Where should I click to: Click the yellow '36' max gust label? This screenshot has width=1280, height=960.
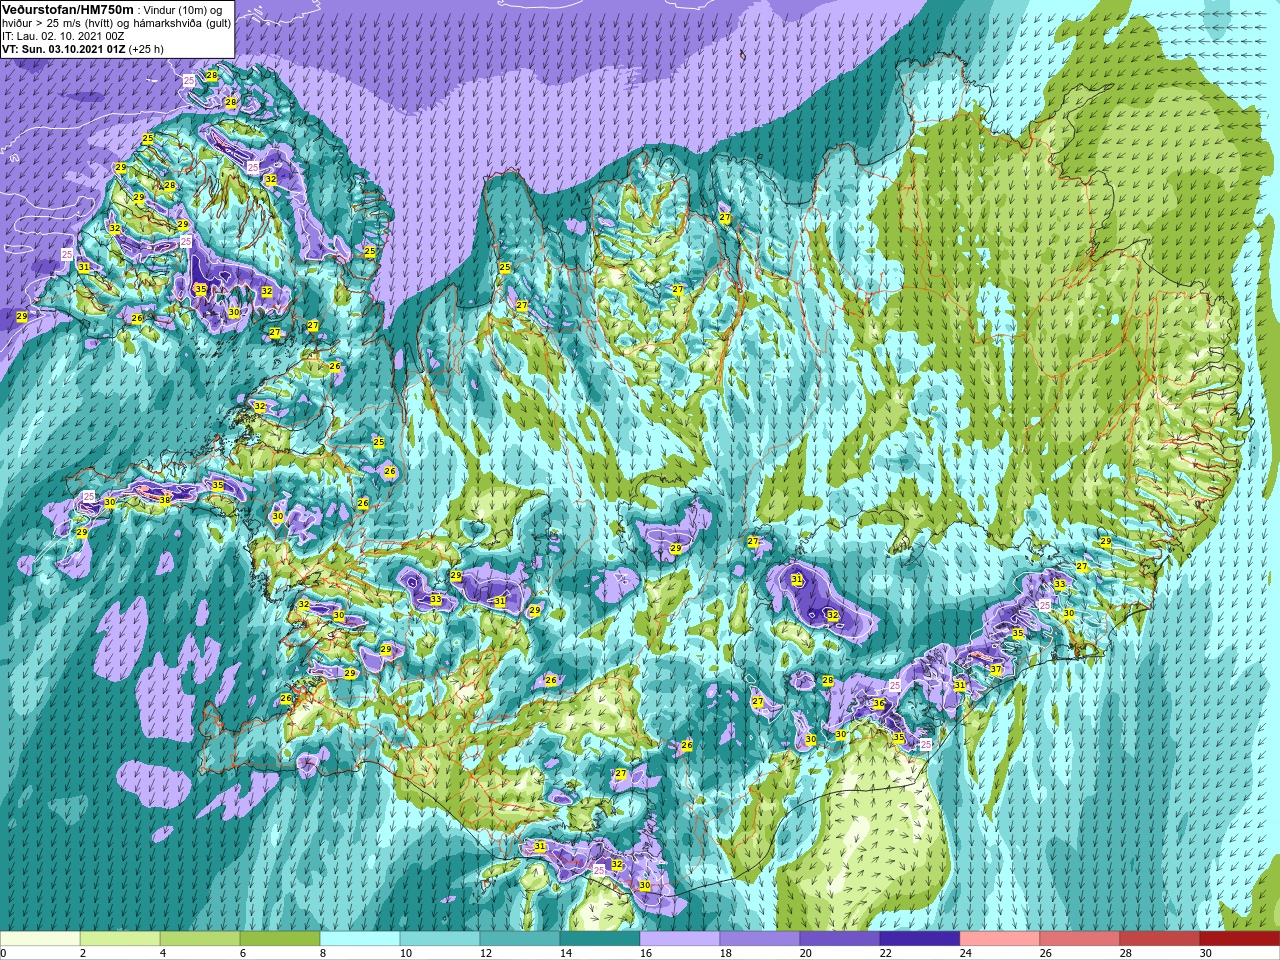point(879,704)
